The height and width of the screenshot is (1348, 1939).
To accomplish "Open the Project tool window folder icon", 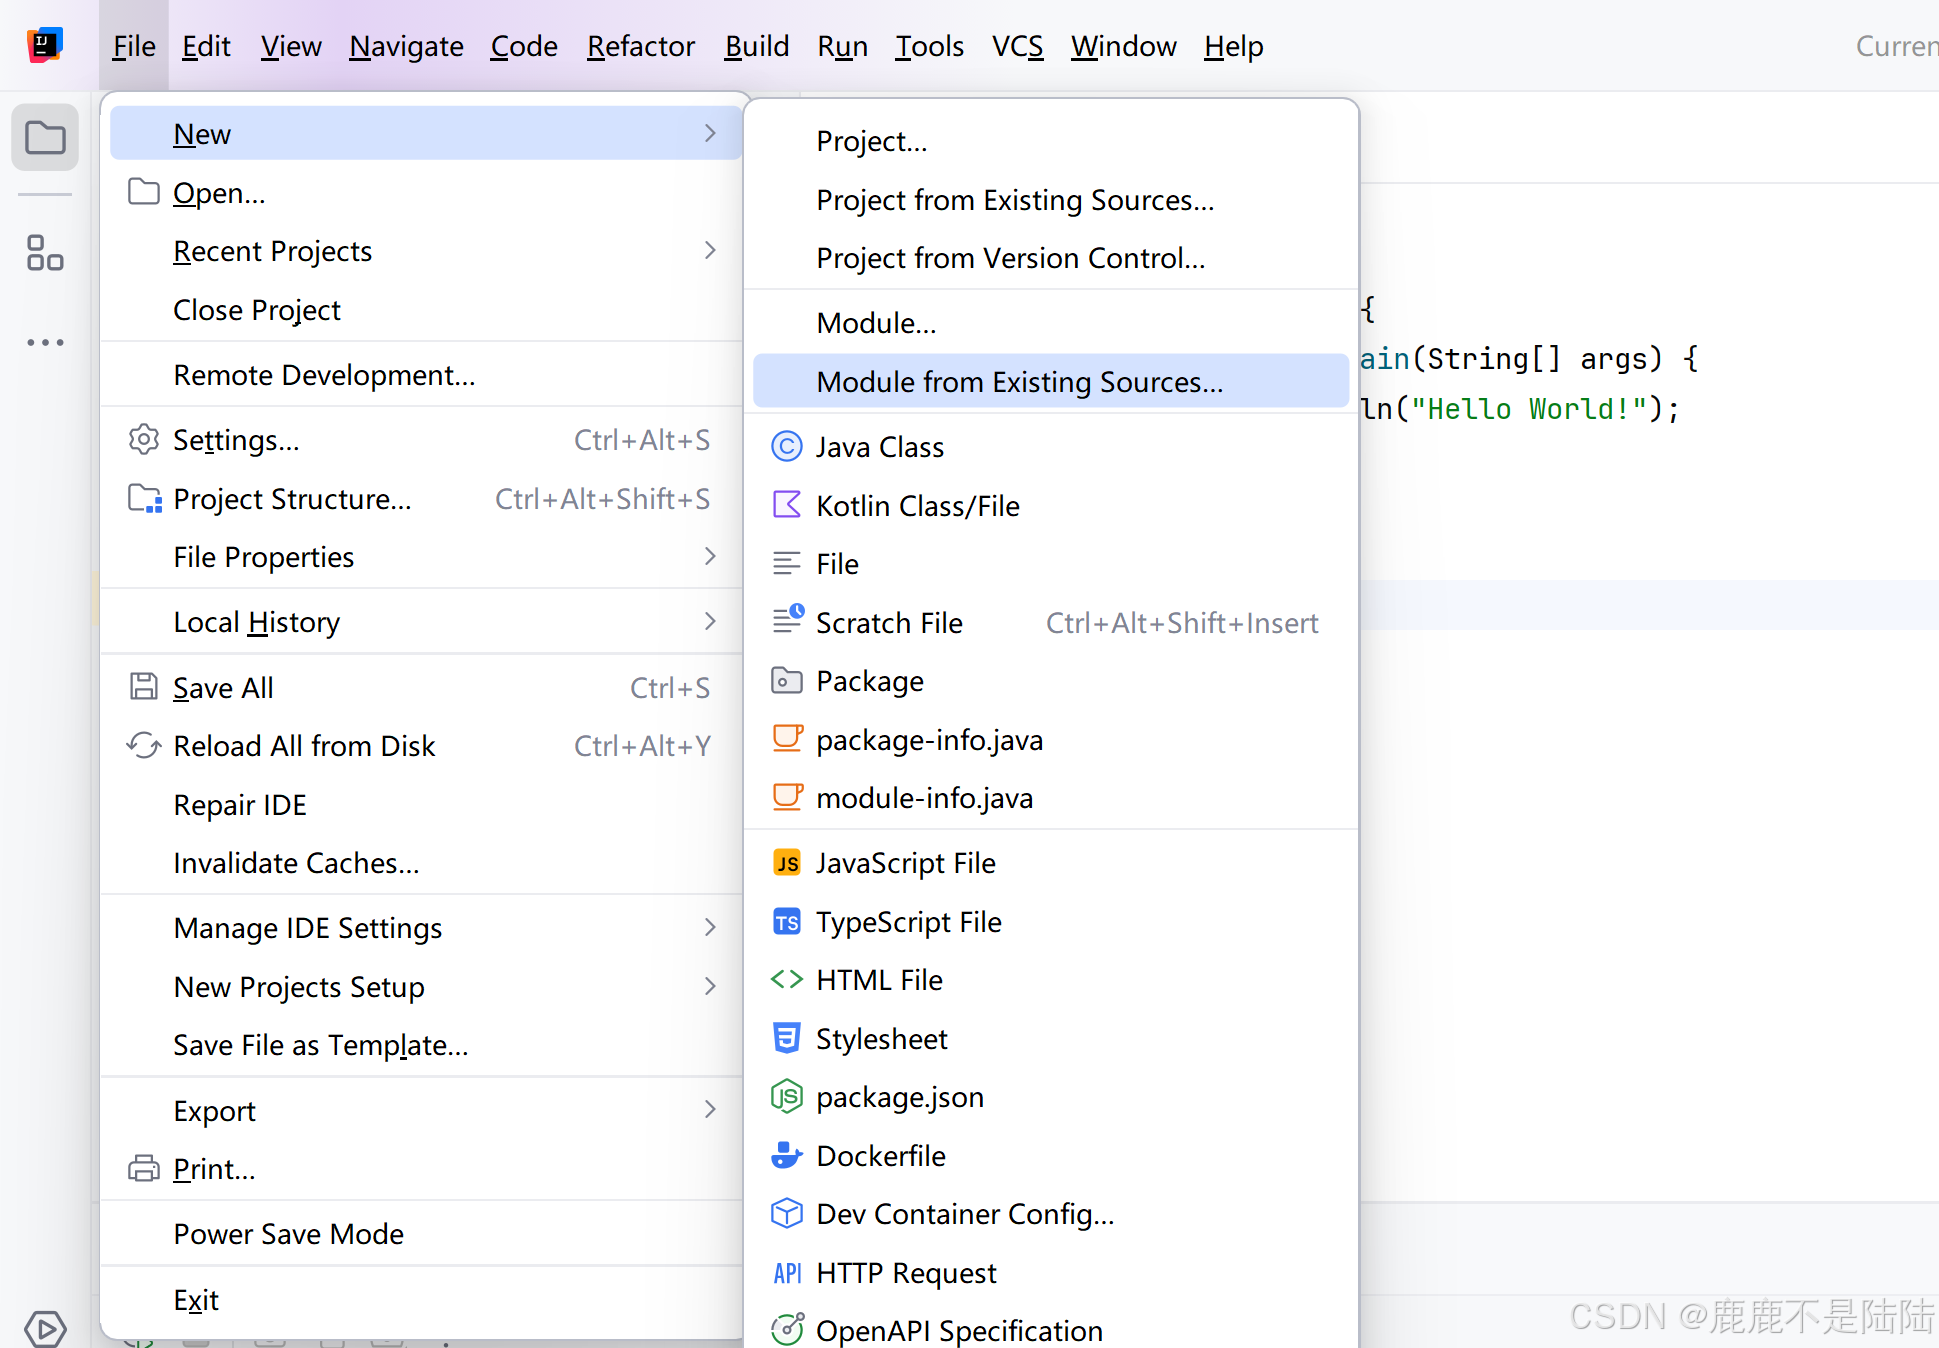I will [45, 138].
